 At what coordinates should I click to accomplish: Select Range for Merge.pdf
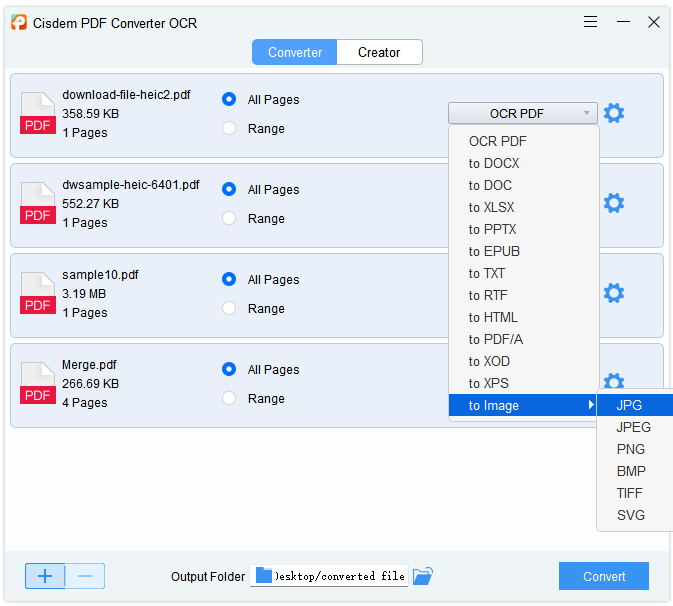[x=229, y=398]
